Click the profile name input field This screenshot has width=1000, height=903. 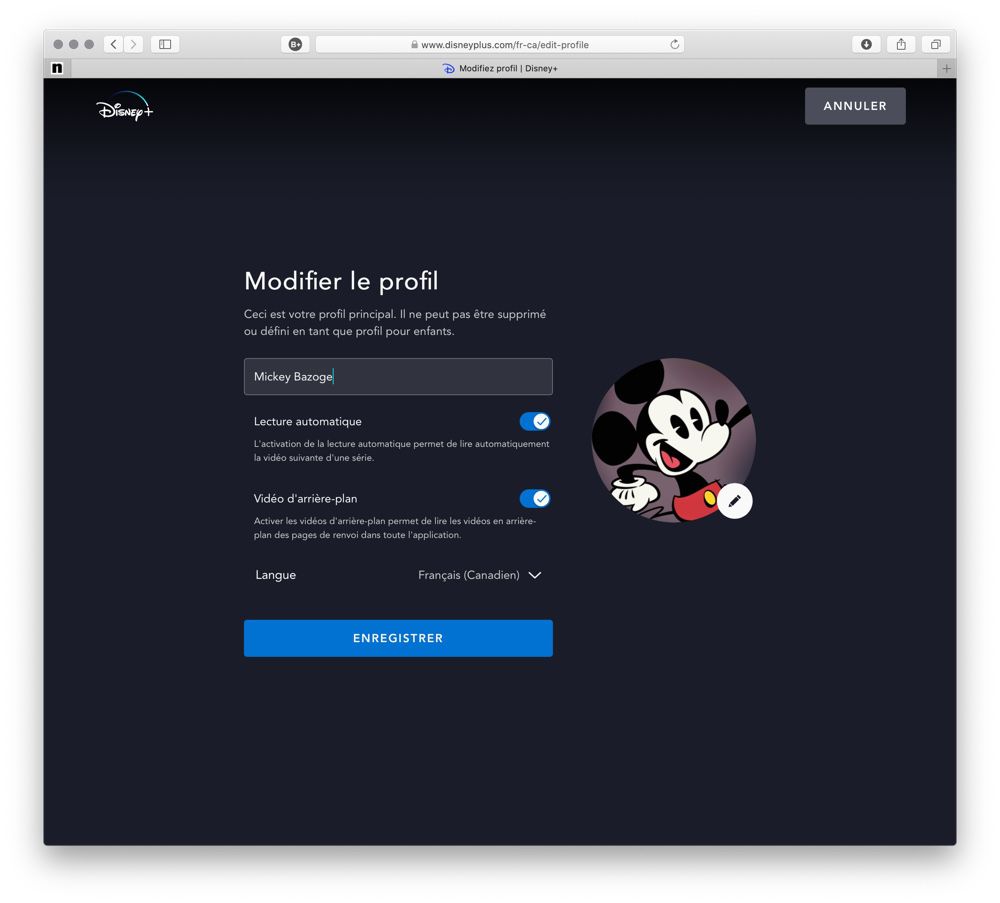[398, 376]
